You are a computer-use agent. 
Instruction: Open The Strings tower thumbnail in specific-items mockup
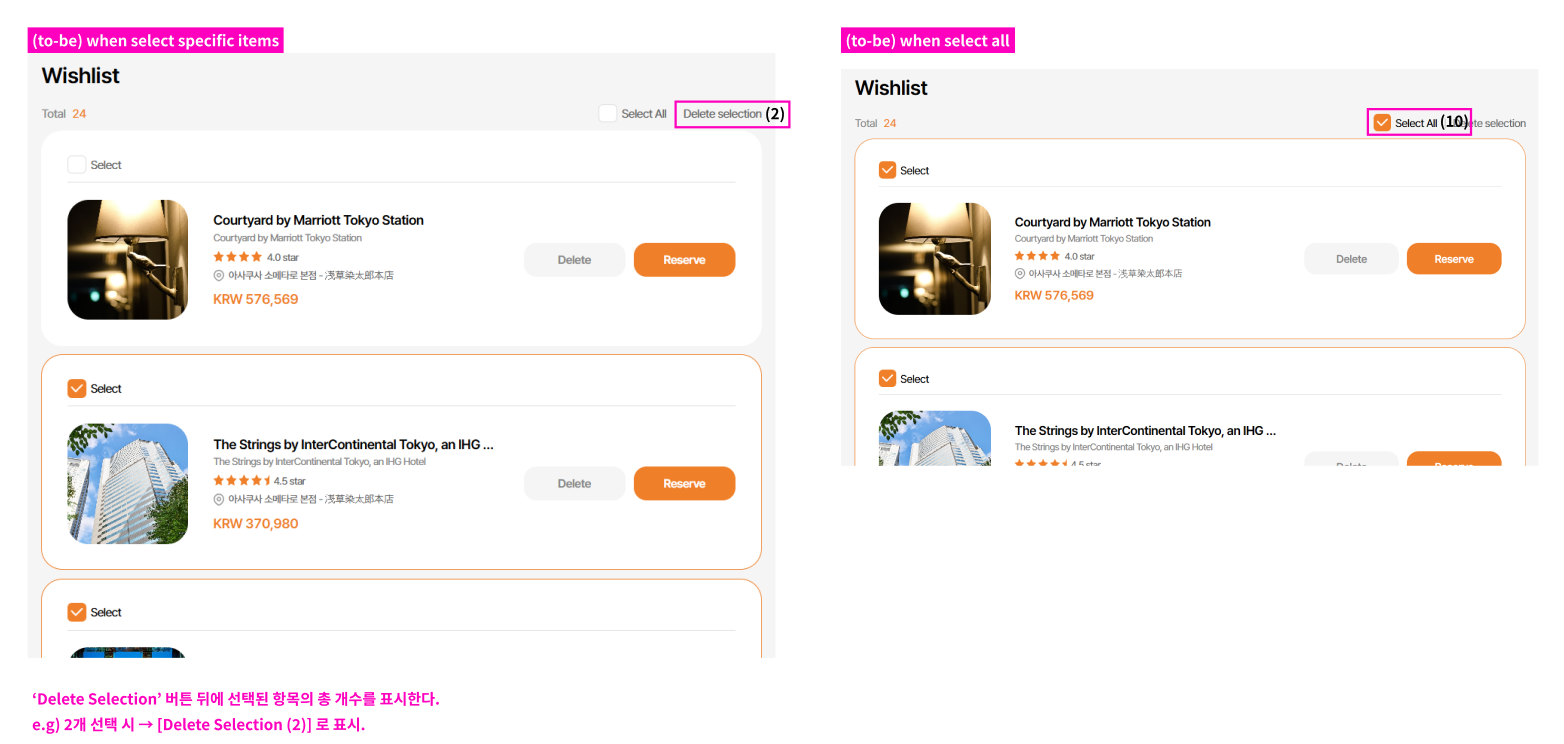128,484
